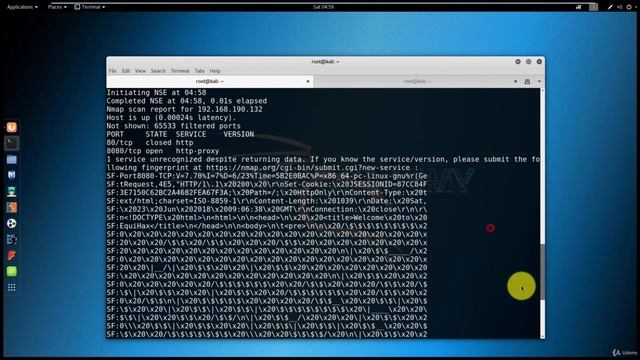Open the Terminal menu in menu bar
640x360 pixels.
coord(180,71)
